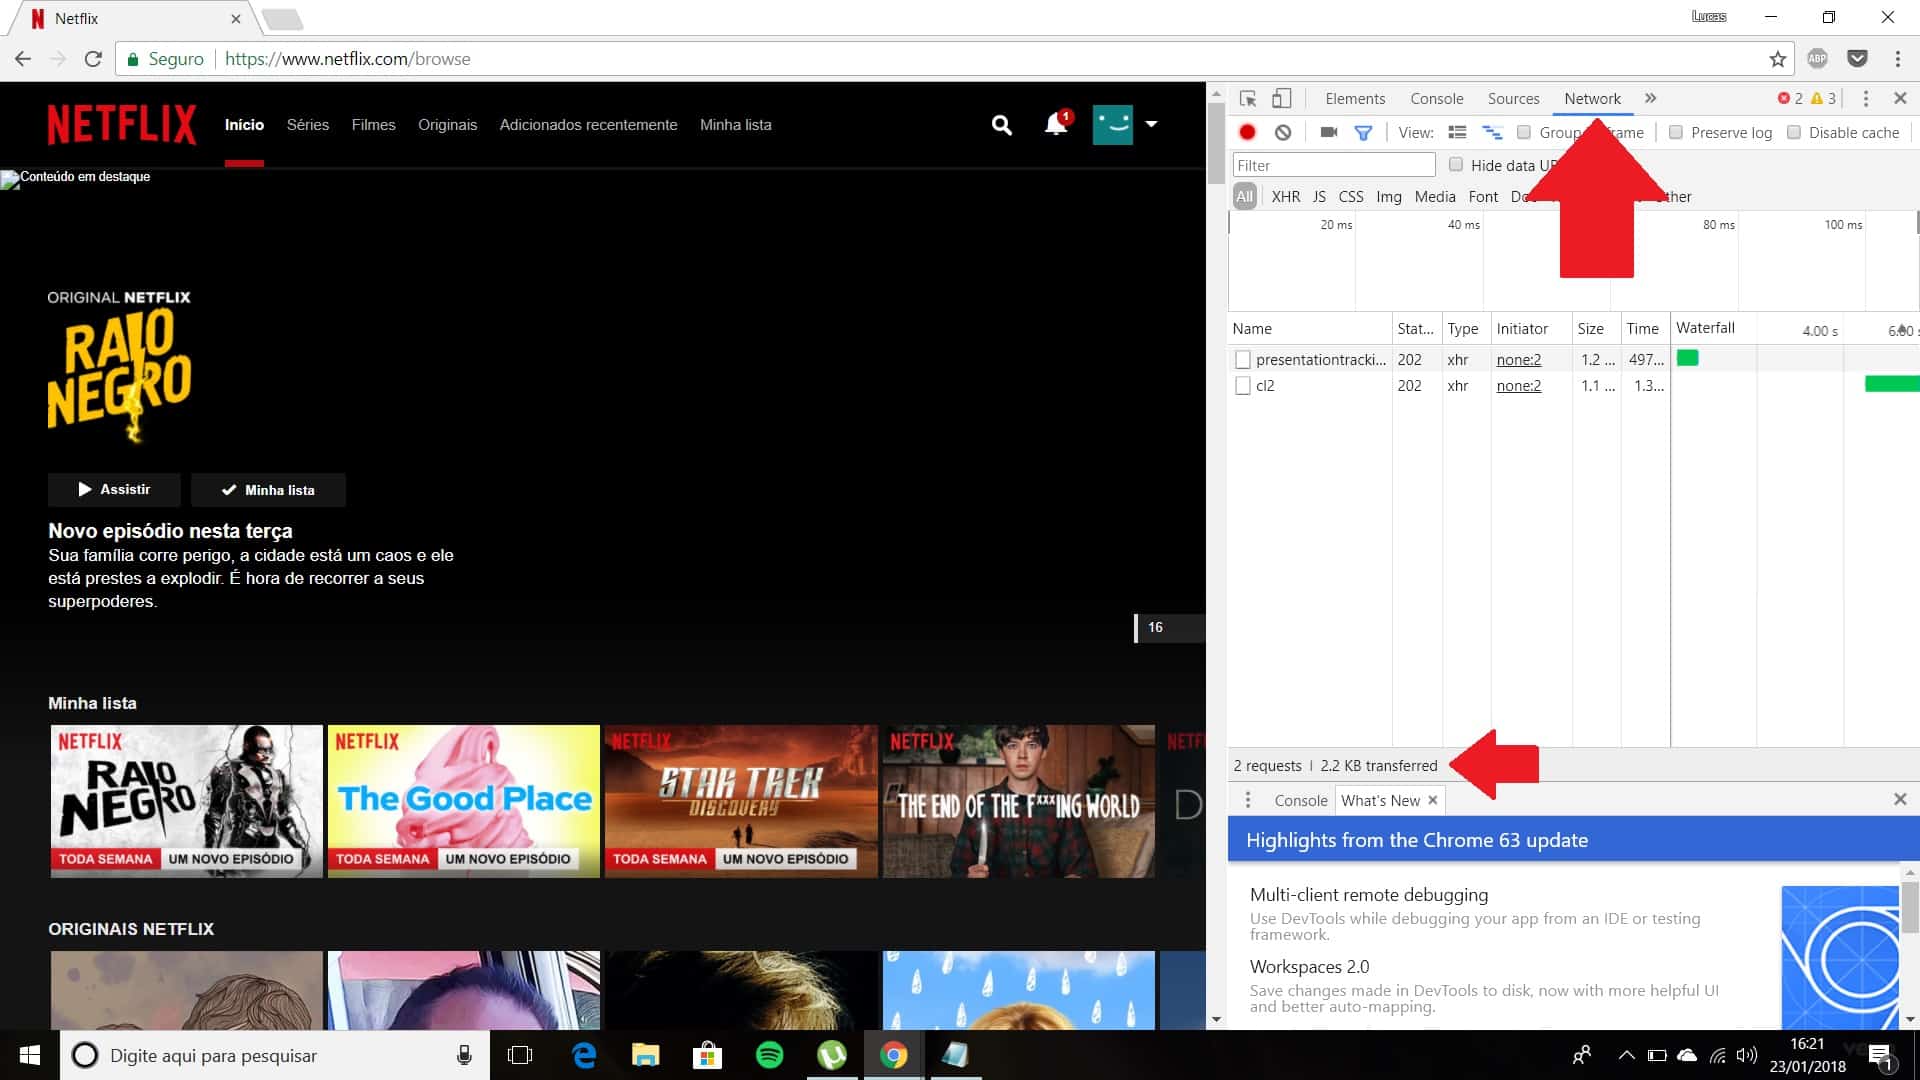Click the network Filter text field
1920x1080 pixels.
tap(1334, 165)
